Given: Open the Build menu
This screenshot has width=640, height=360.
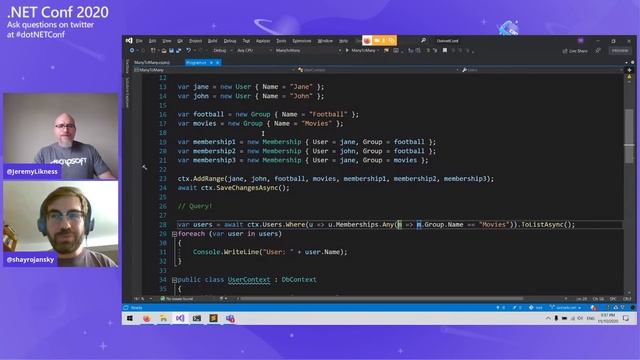Looking at the screenshot, I should pyautogui.click(x=213, y=41).
